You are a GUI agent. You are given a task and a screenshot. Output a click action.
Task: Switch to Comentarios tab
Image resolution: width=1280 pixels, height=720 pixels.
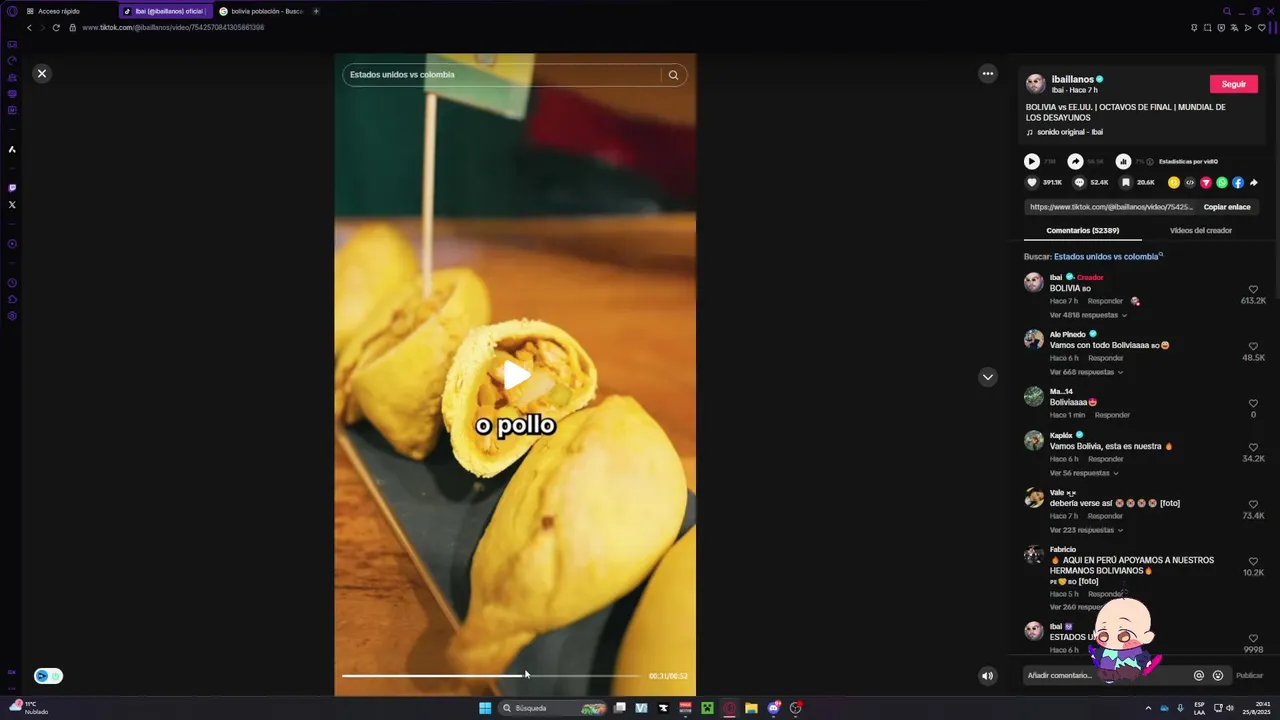point(1082,230)
